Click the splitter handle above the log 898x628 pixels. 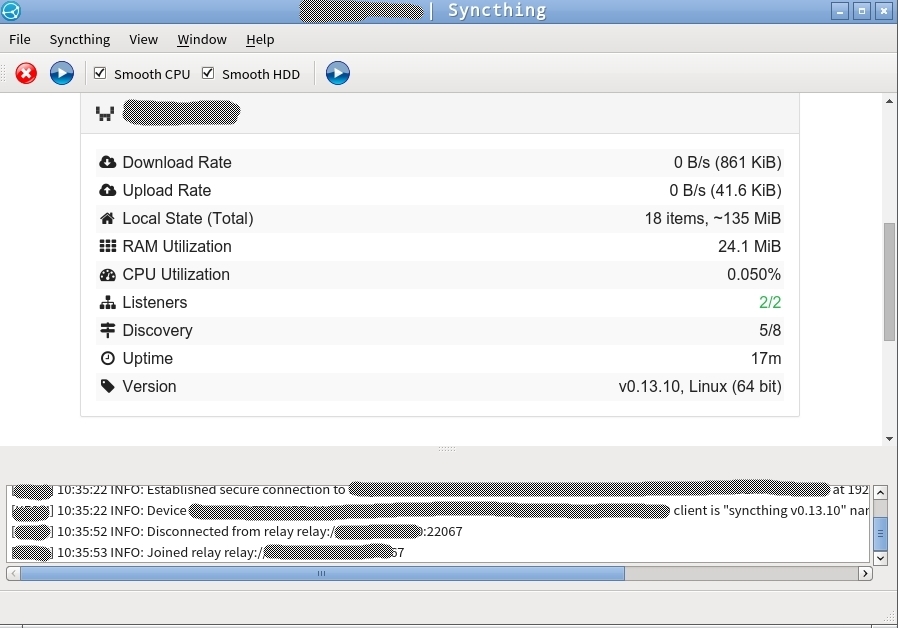coord(447,449)
